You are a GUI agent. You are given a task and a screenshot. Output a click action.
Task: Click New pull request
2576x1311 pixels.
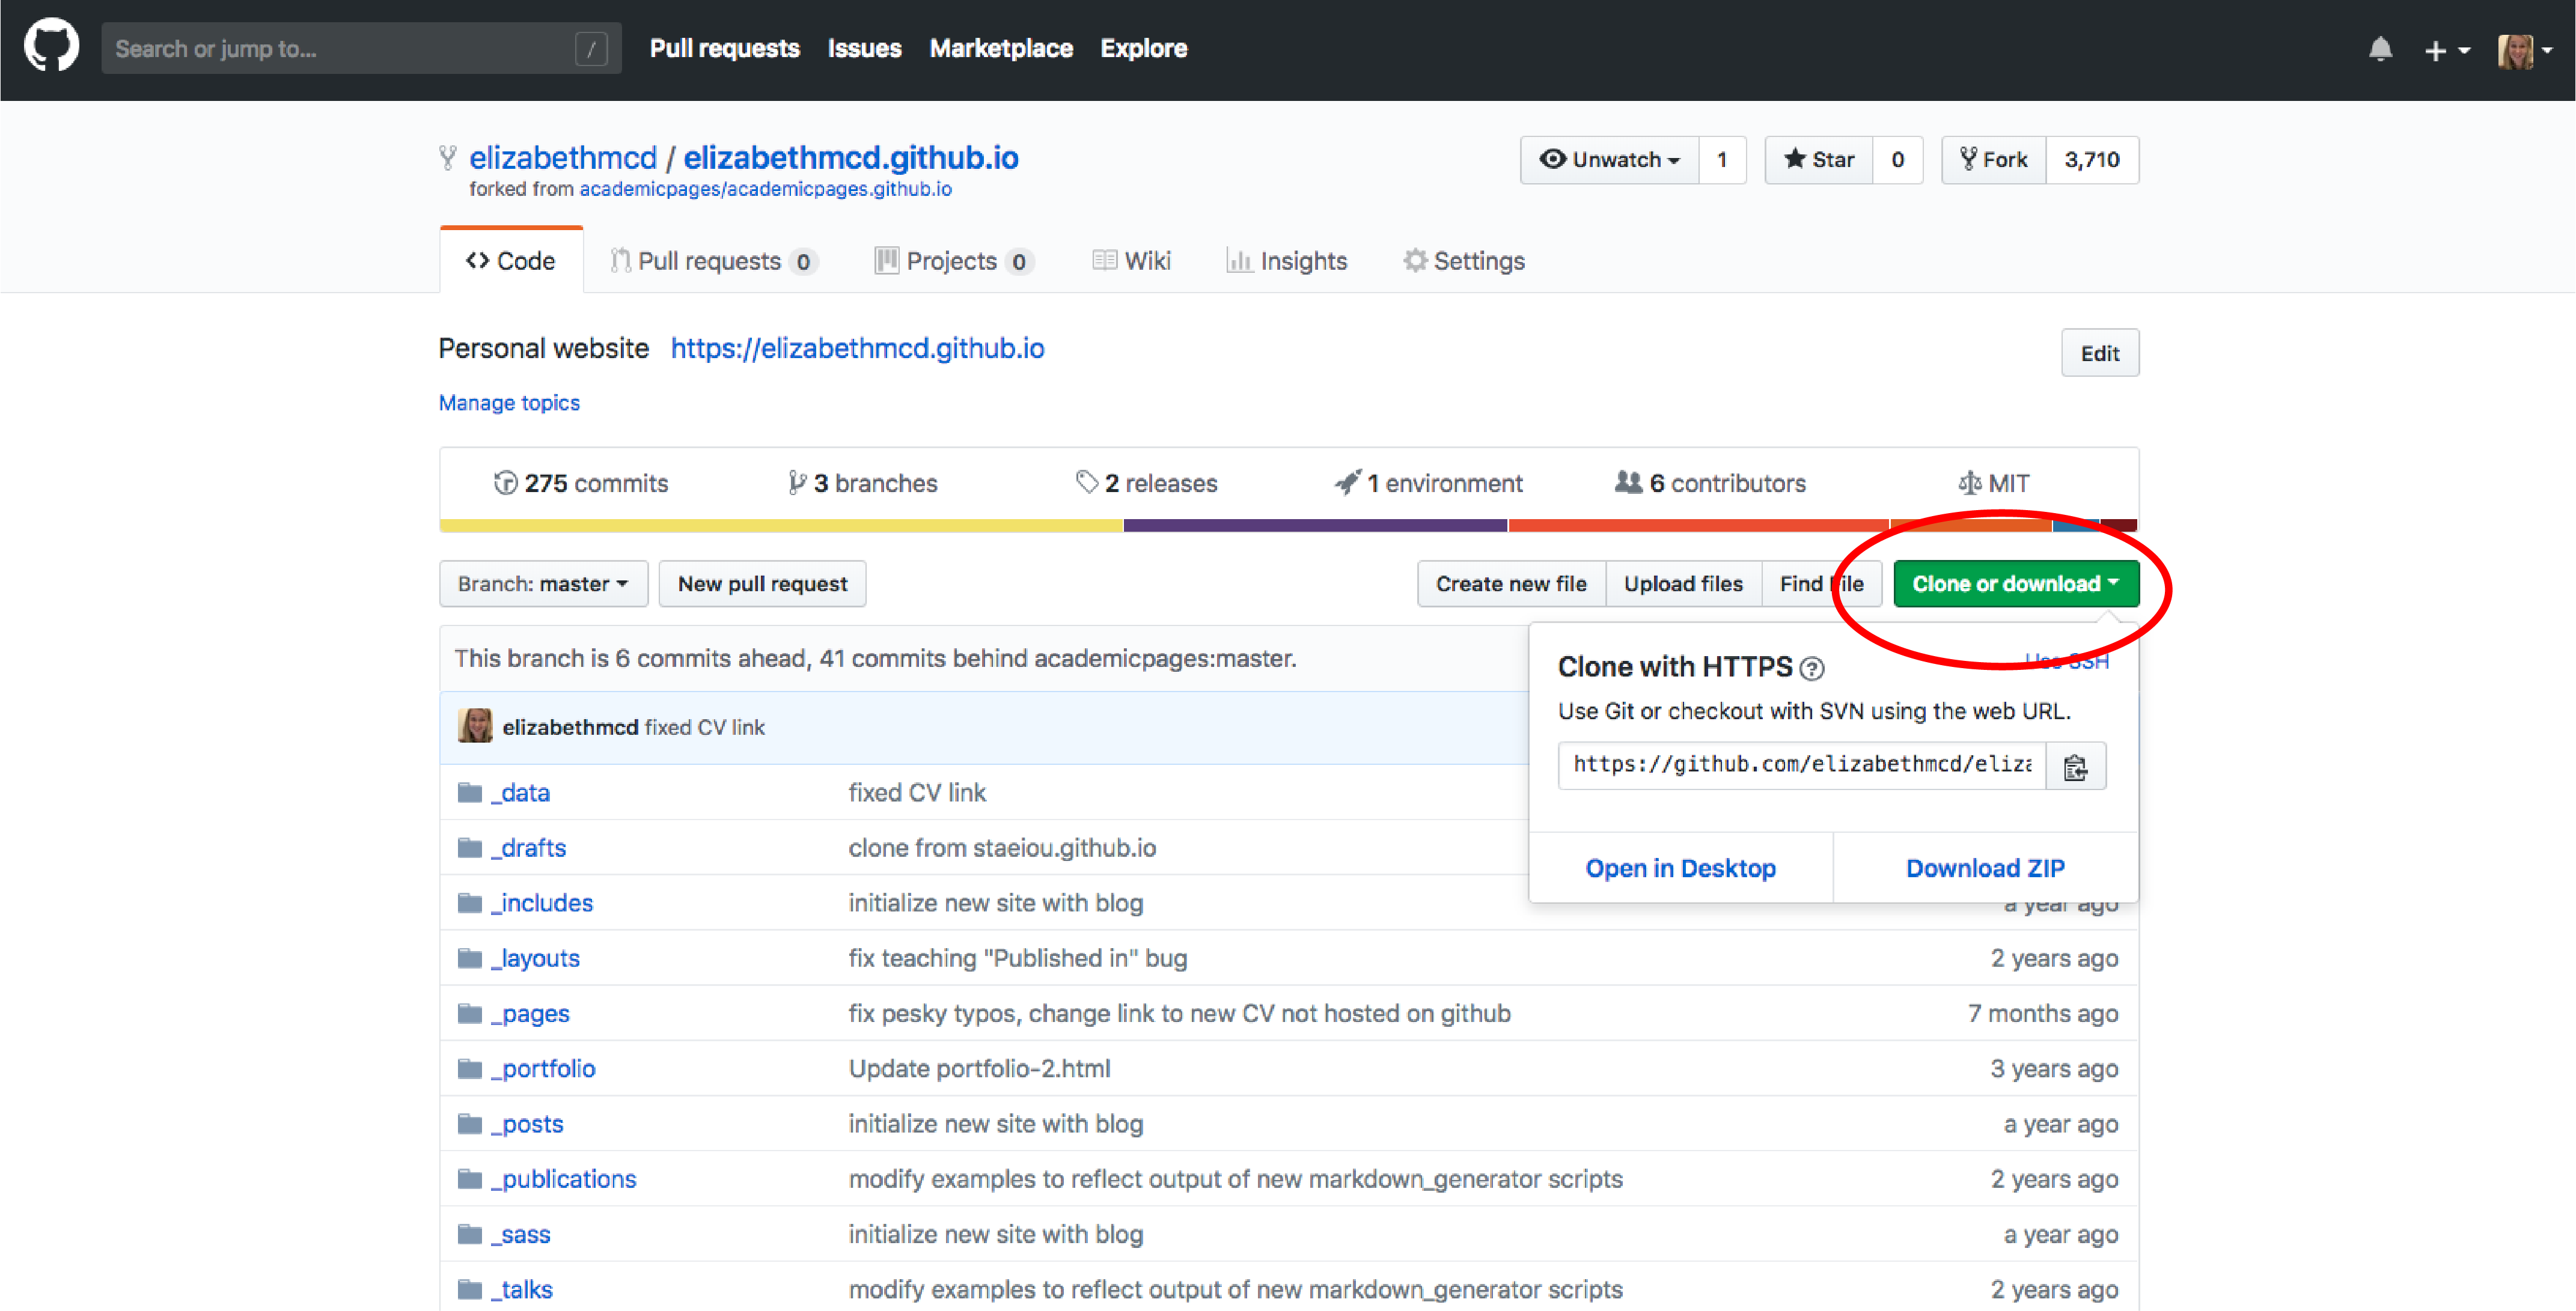click(x=762, y=584)
